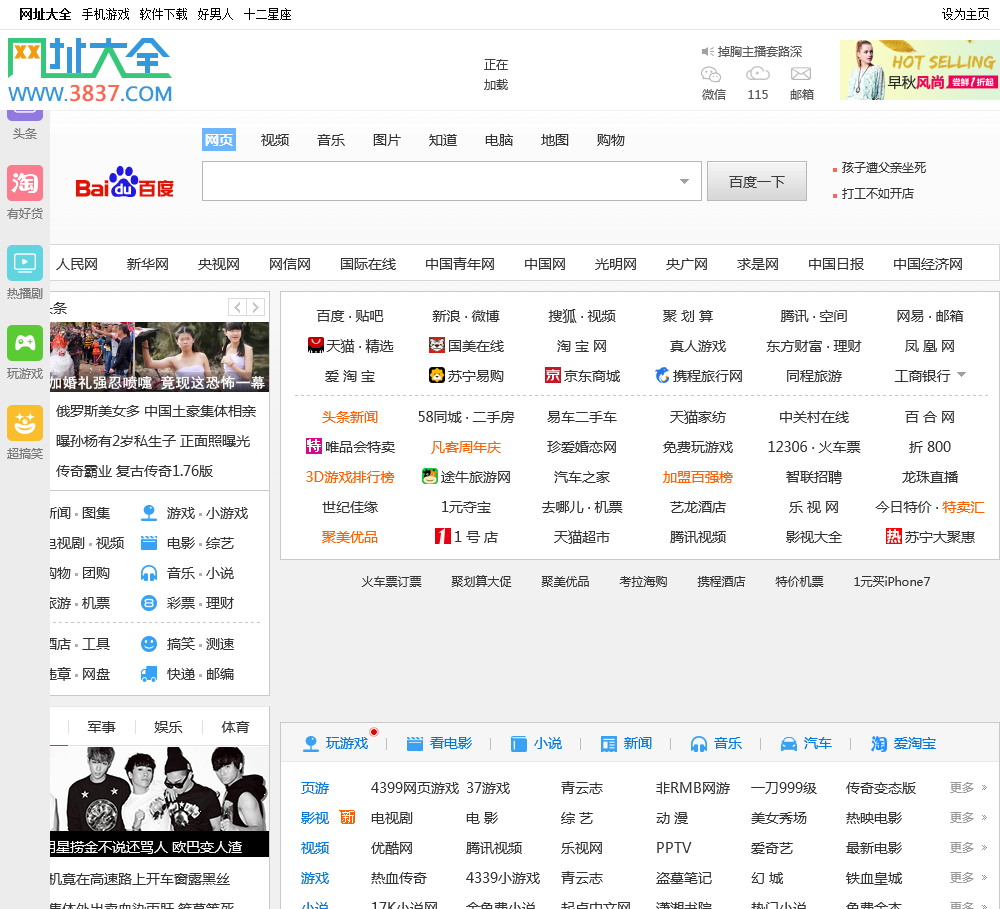
Task: Click the lottery ball icon beside 彩票·理财
Action: 149,603
